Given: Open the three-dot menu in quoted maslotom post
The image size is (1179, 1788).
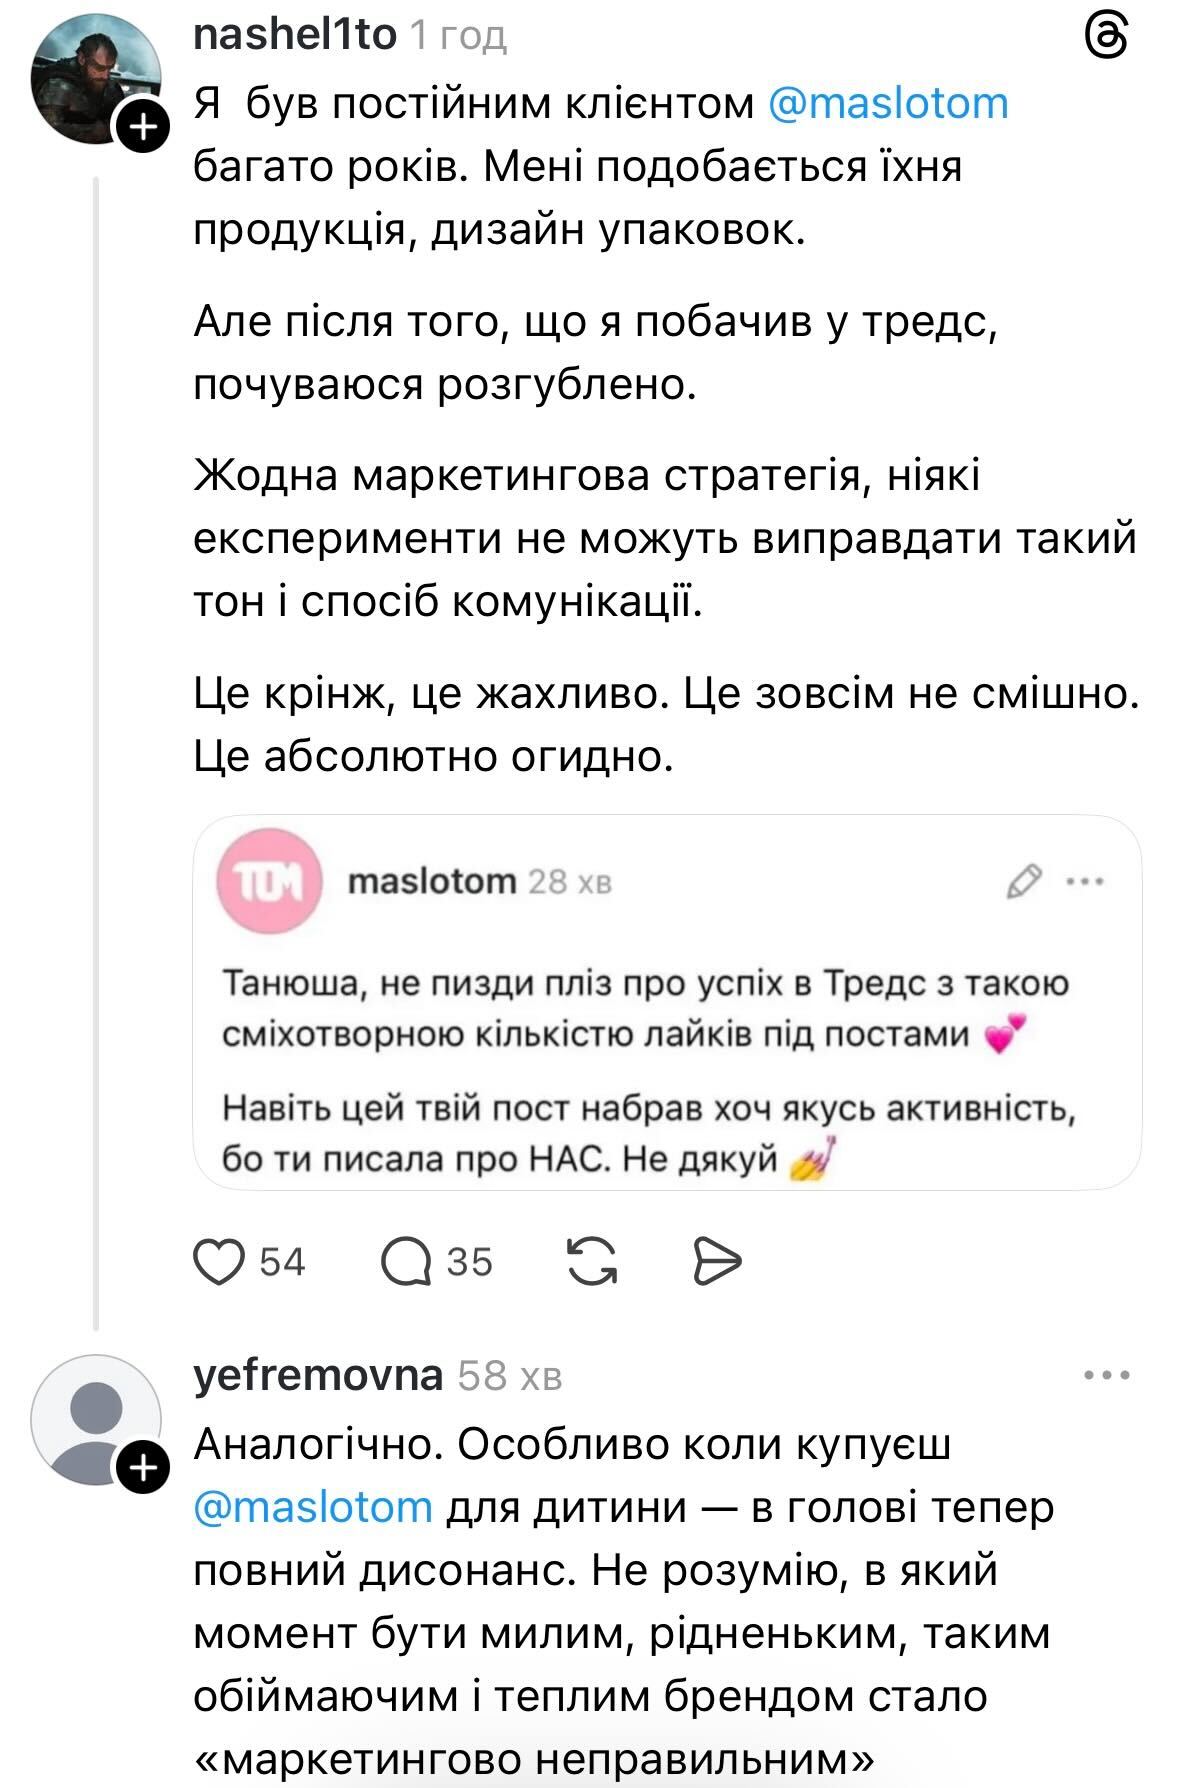Looking at the screenshot, I should [1085, 881].
